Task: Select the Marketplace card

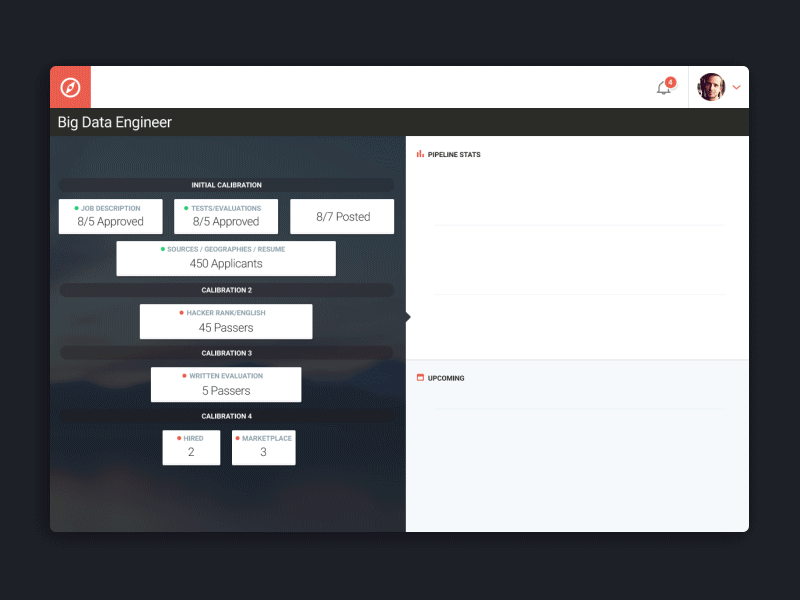Action: (264, 447)
